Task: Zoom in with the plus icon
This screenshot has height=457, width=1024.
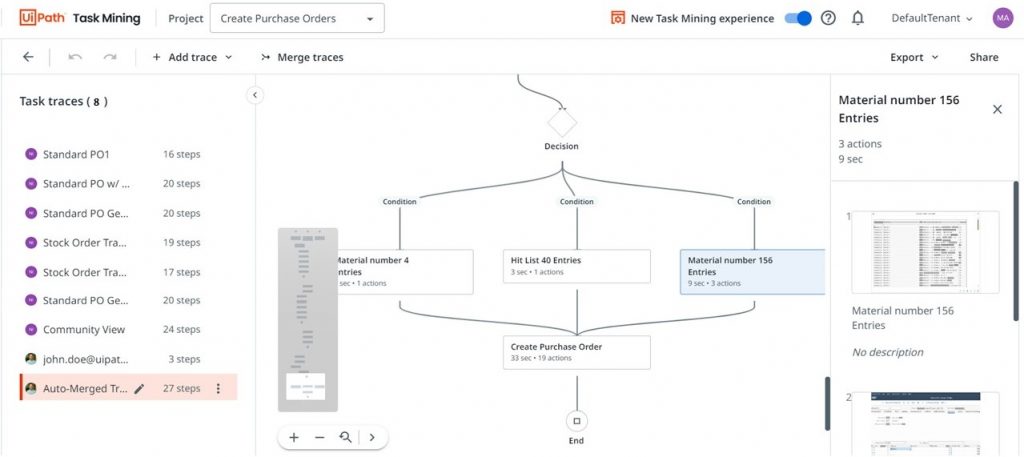Action: [x=294, y=437]
